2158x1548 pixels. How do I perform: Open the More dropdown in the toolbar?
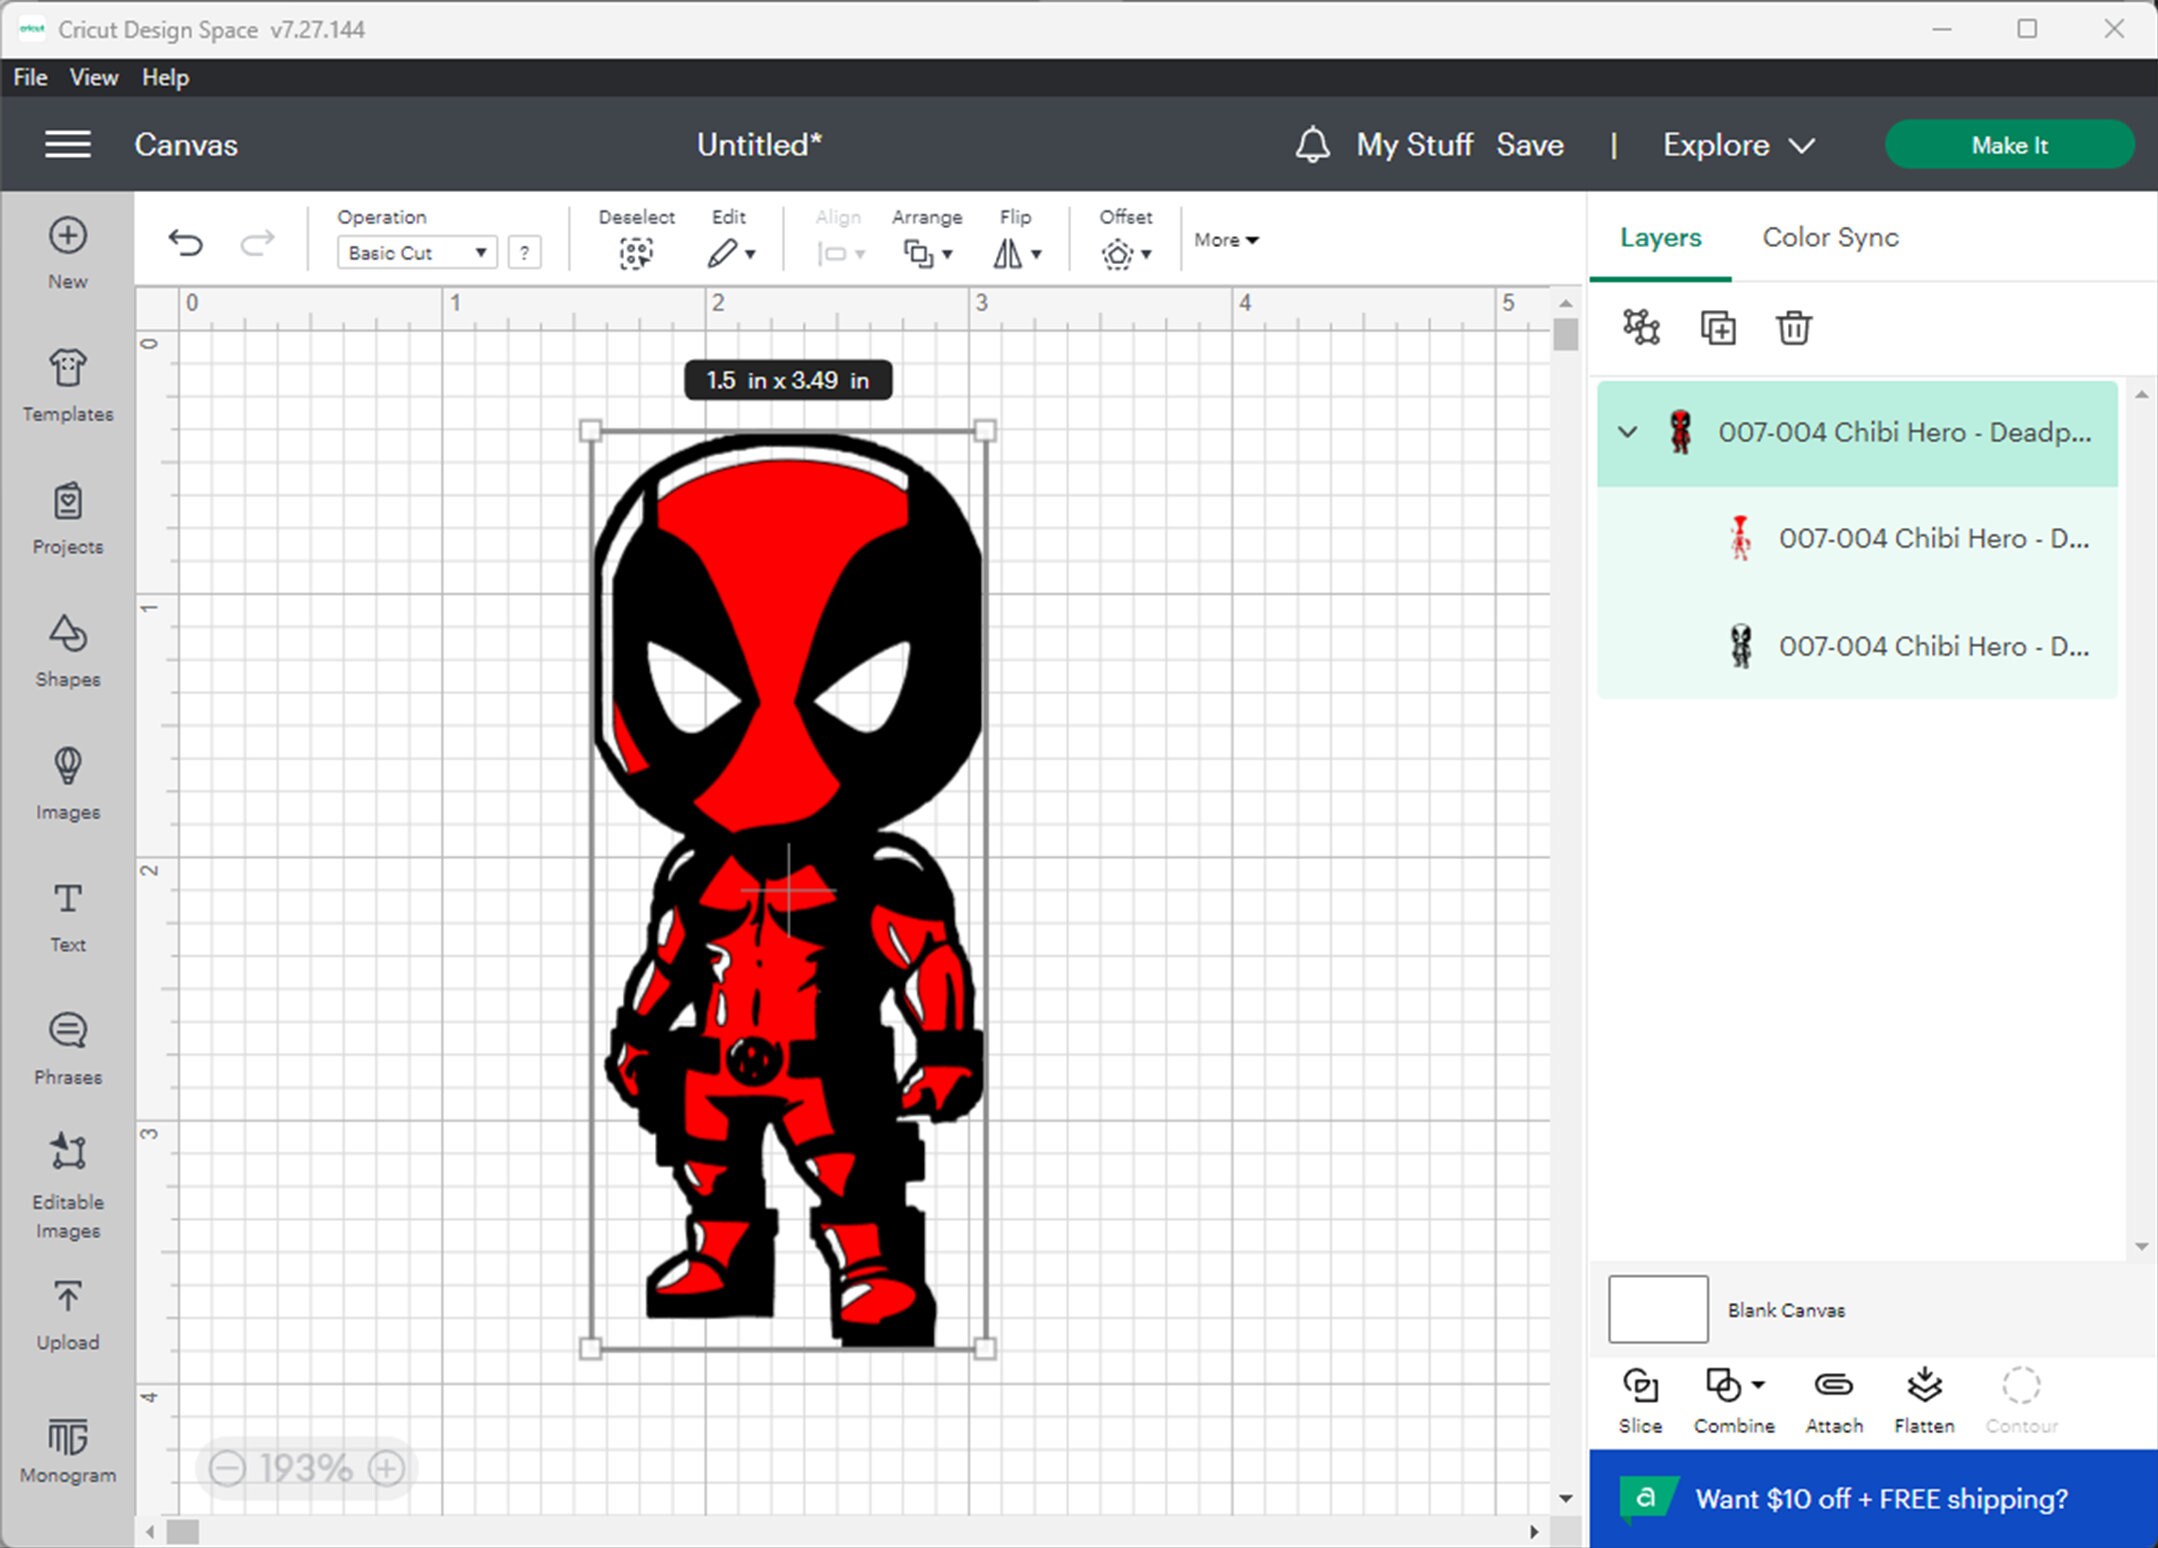tap(1225, 240)
